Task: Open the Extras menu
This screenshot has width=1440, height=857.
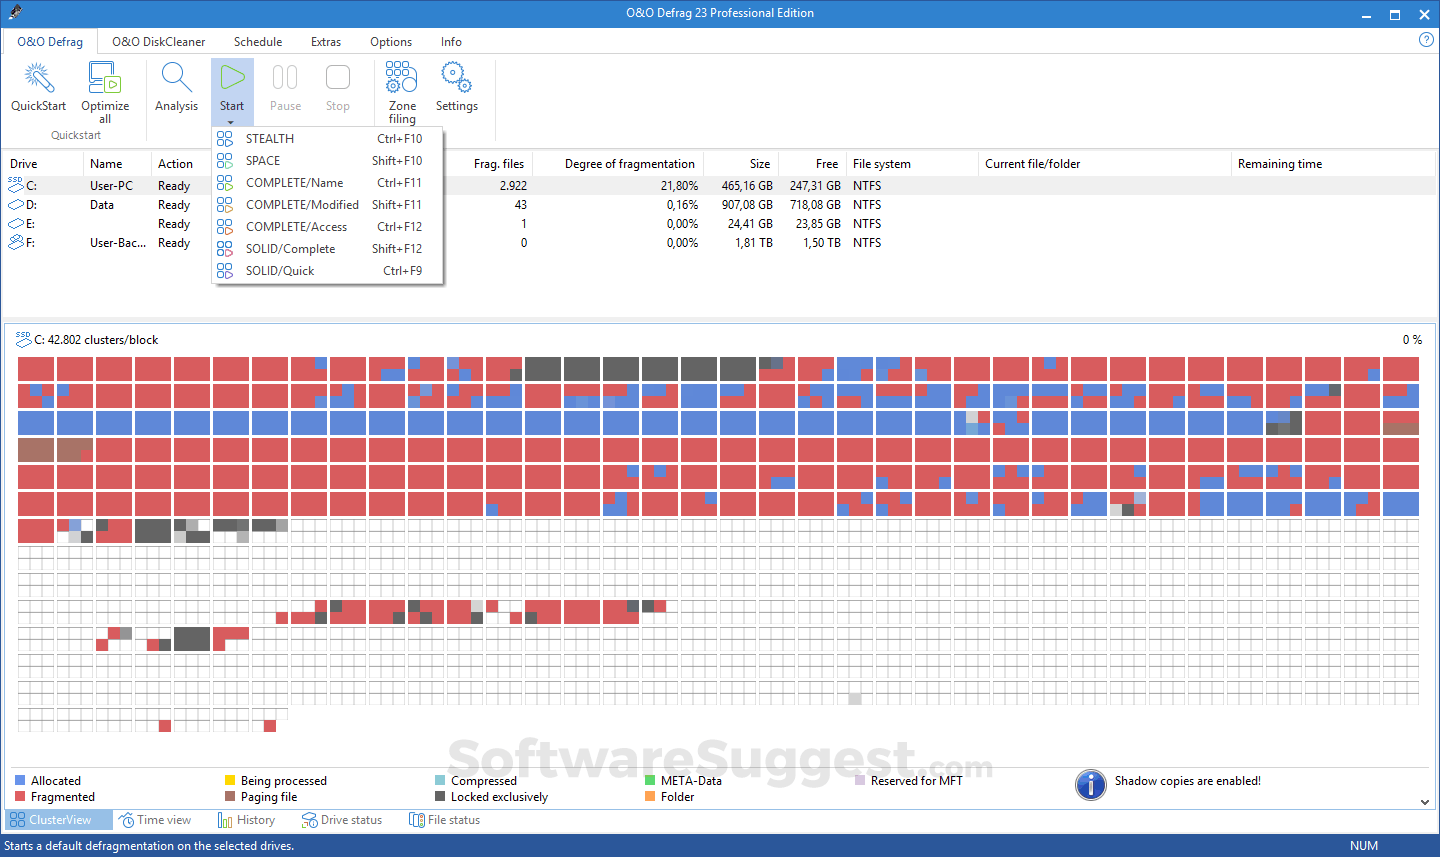Action: pyautogui.click(x=326, y=41)
